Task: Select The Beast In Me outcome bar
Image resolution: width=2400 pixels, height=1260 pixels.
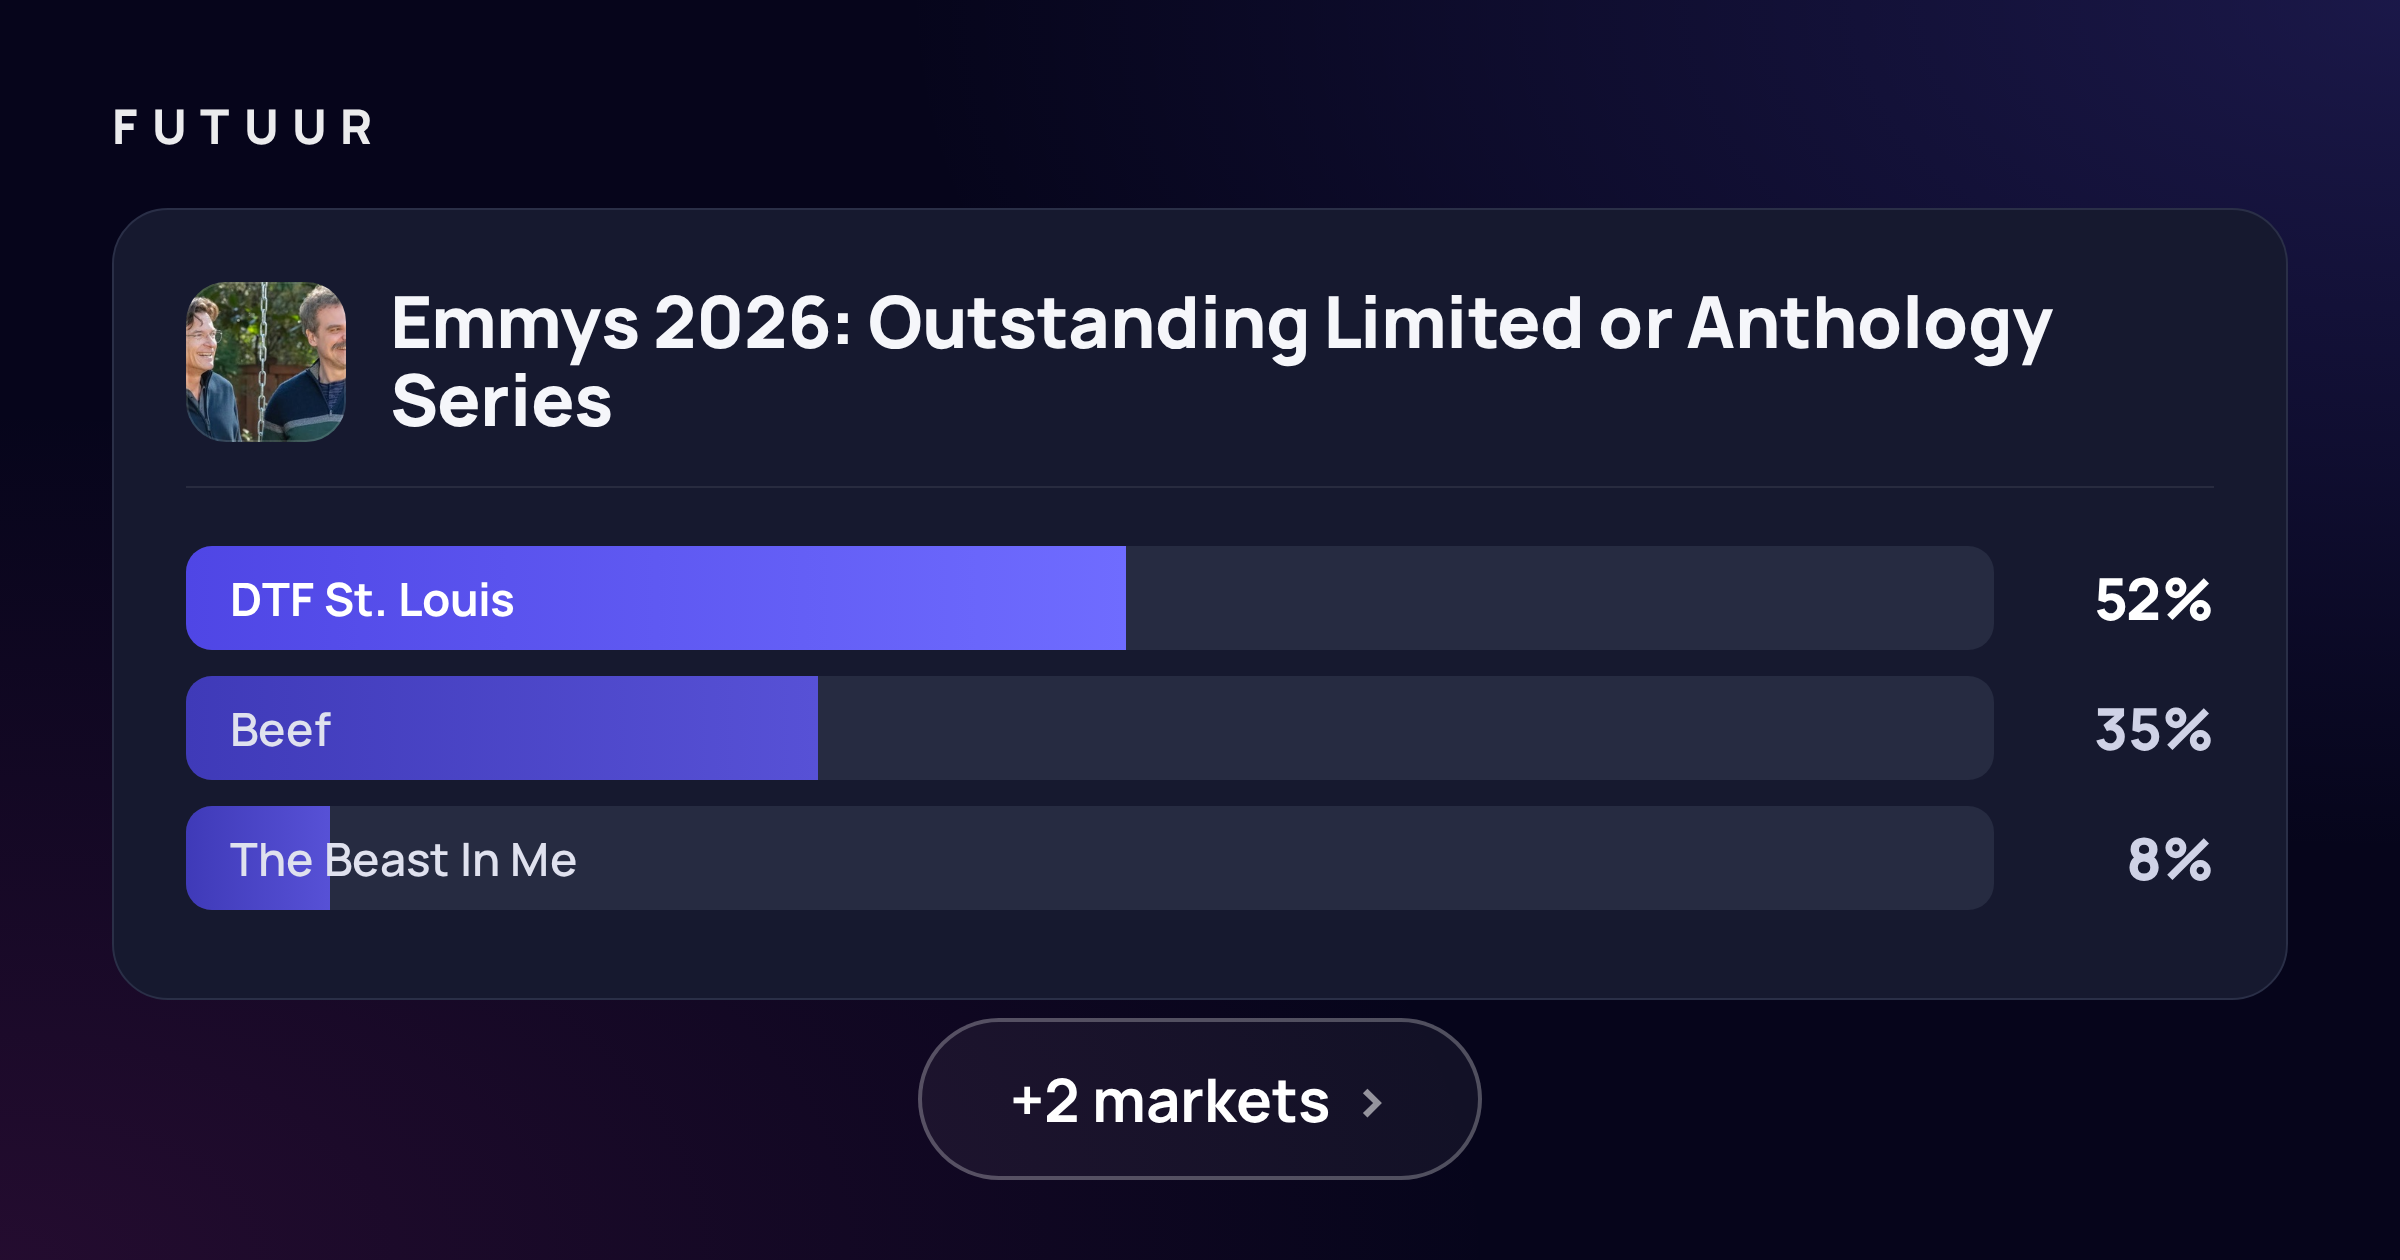Action: click(x=1090, y=858)
